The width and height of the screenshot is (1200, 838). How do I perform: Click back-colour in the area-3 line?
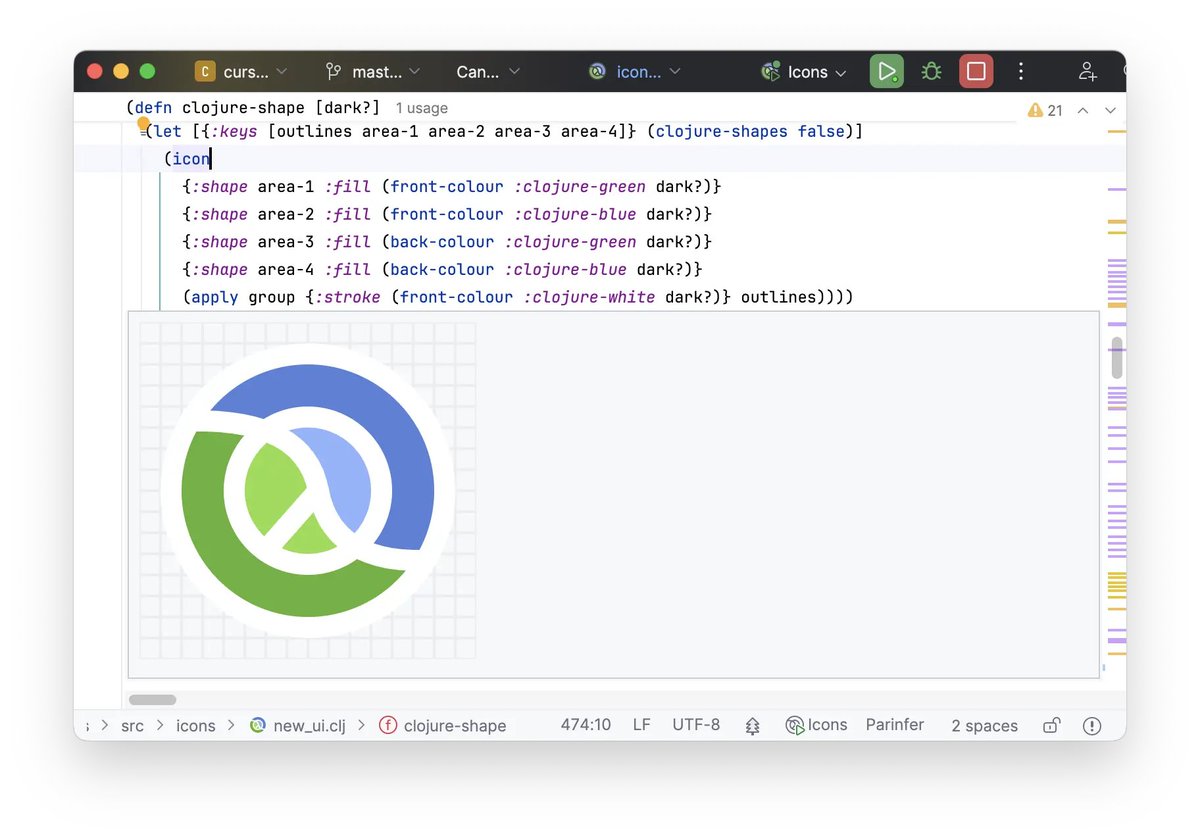pos(442,241)
